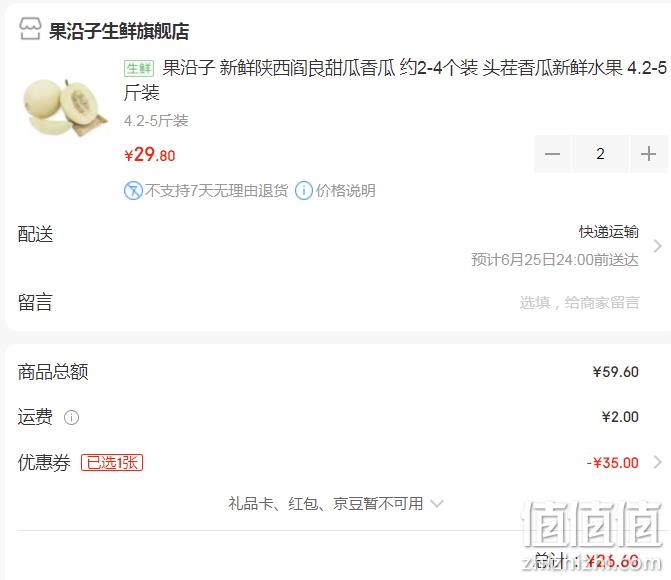Click the 已选1张 coupon tag

(x=112, y=462)
